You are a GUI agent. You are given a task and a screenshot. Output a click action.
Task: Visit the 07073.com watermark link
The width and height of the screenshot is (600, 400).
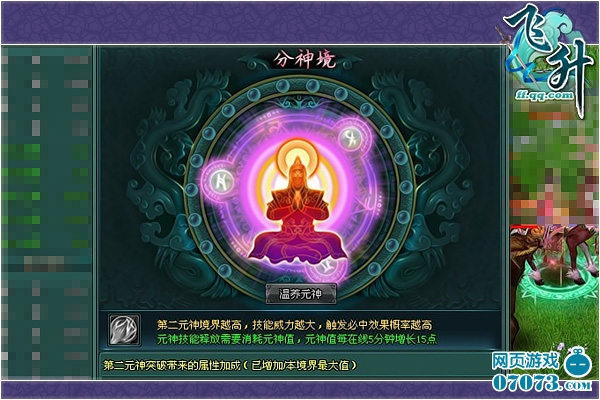[542, 383]
